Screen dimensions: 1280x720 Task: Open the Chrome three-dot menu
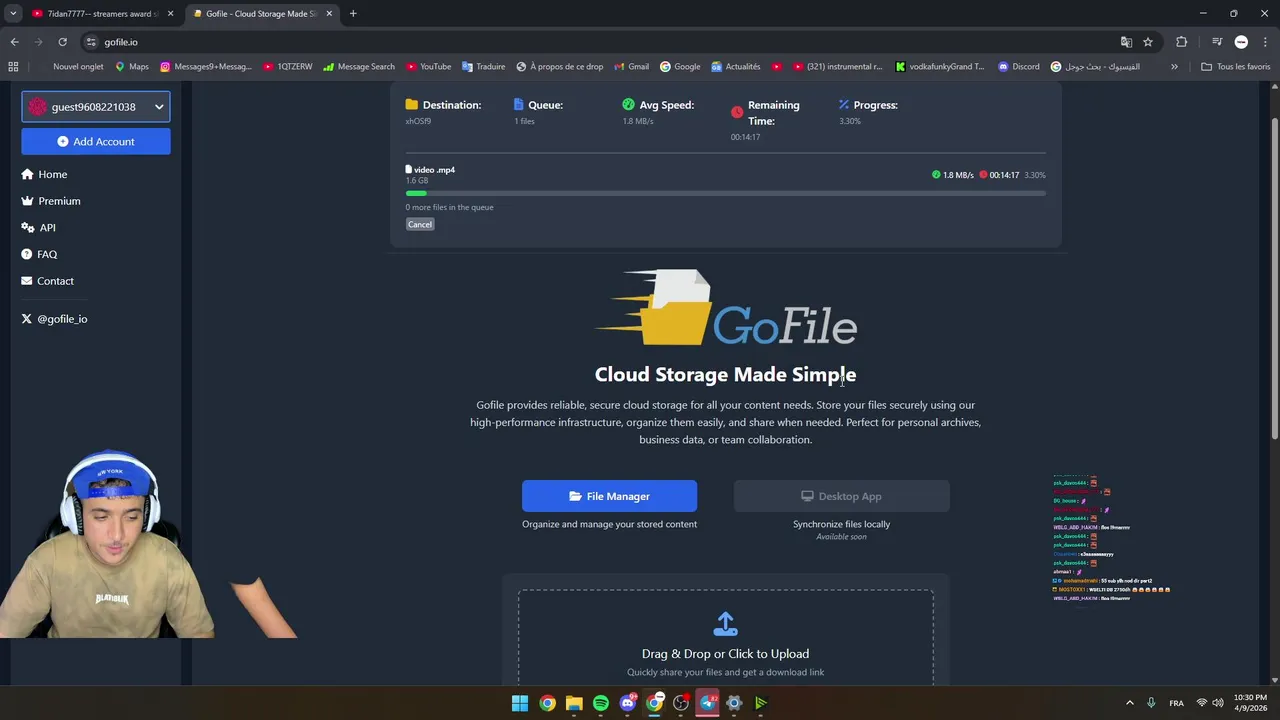(1265, 42)
